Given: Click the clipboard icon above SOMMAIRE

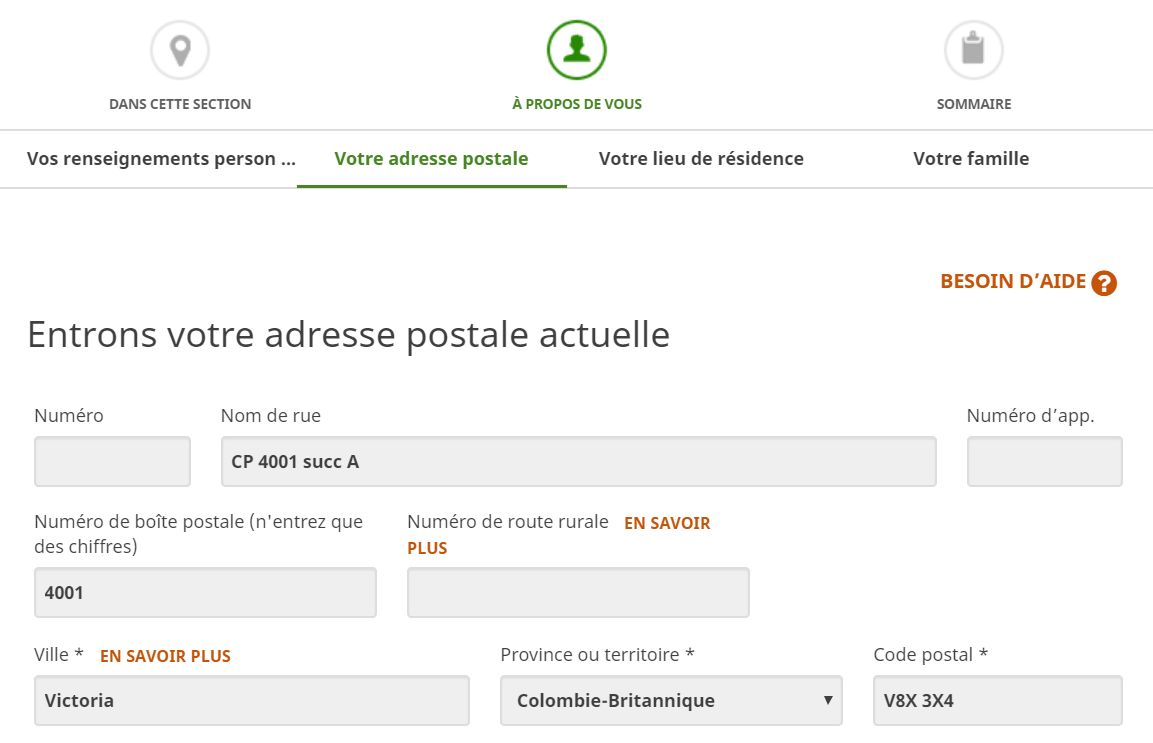Looking at the screenshot, I should [973, 48].
